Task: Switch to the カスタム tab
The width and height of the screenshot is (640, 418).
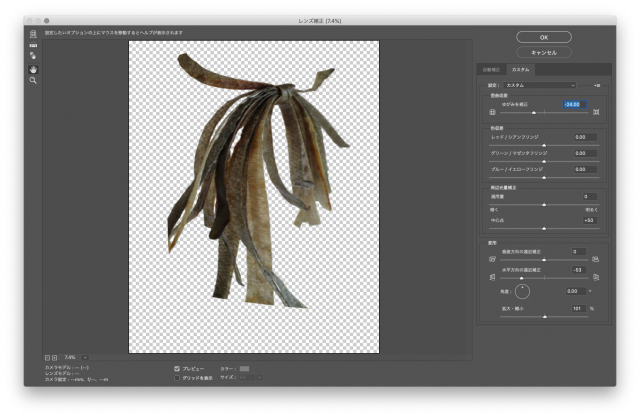Action: pos(521,70)
